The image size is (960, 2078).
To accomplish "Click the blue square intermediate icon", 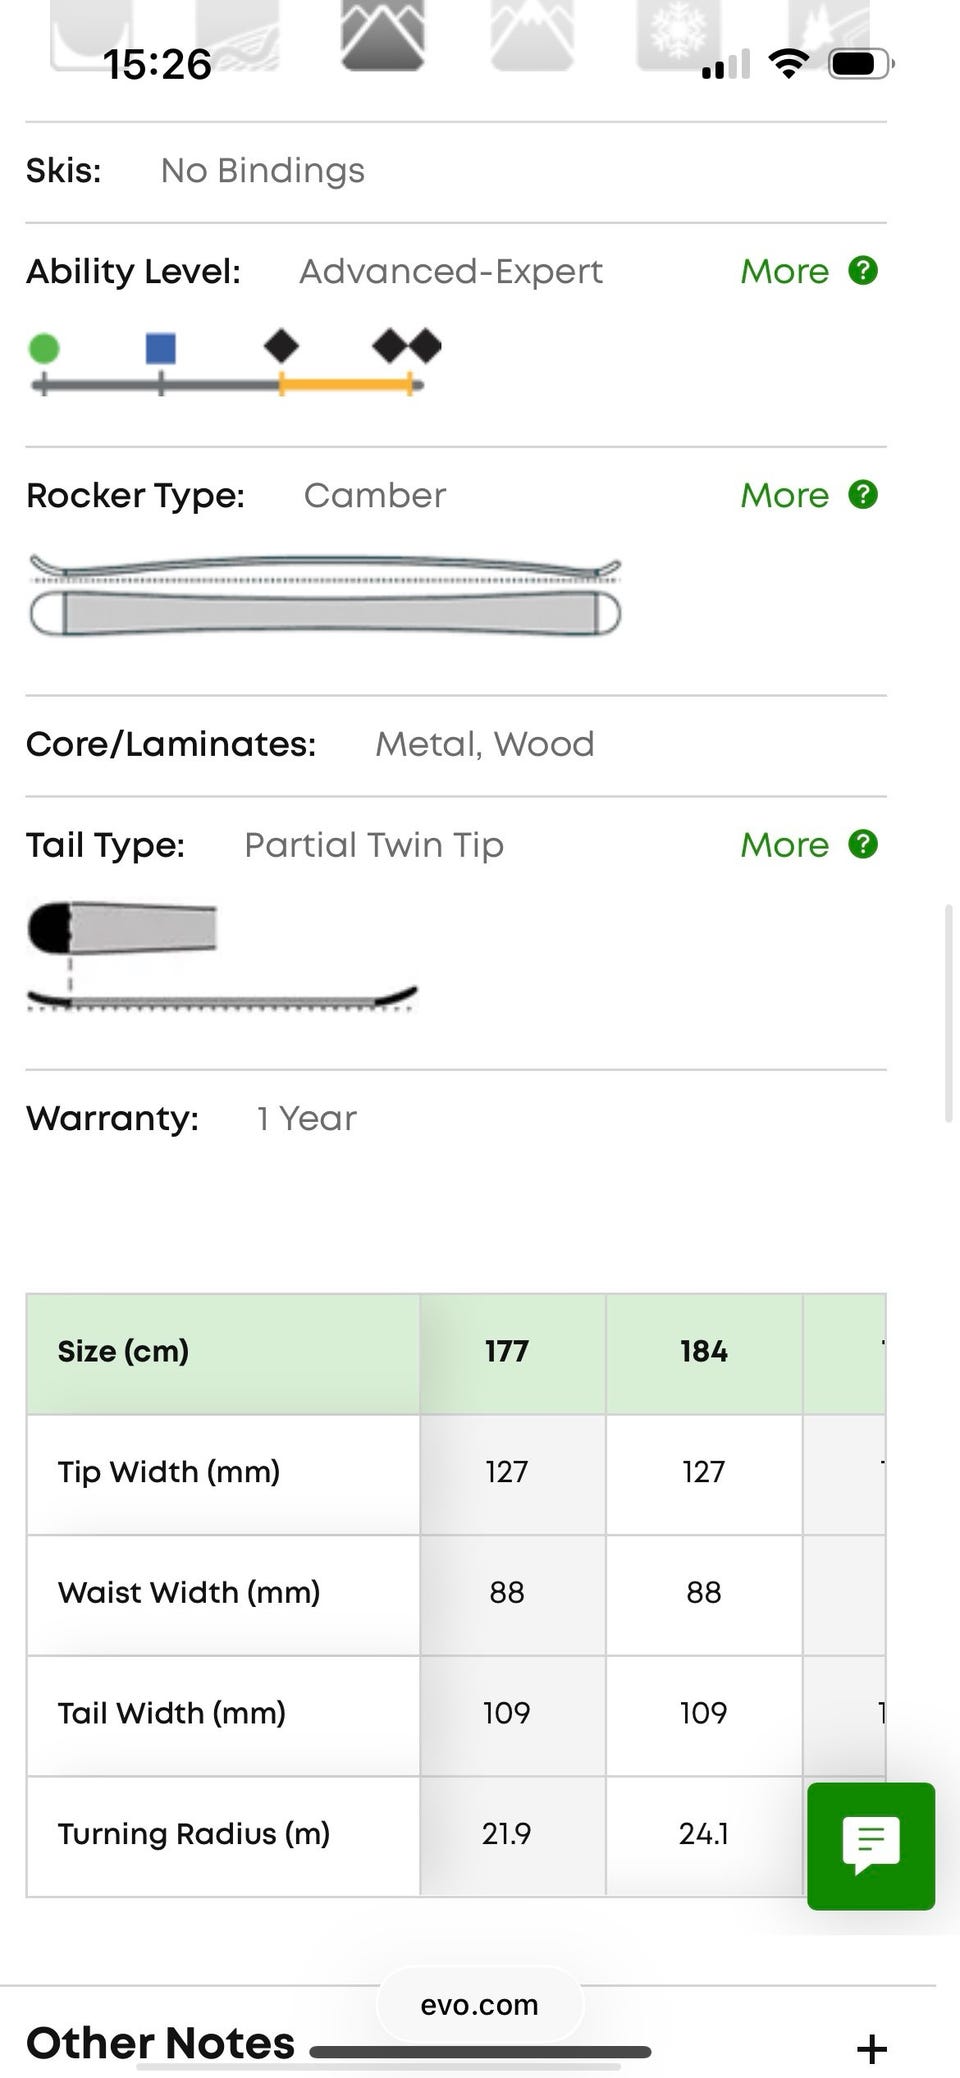I will (161, 348).
